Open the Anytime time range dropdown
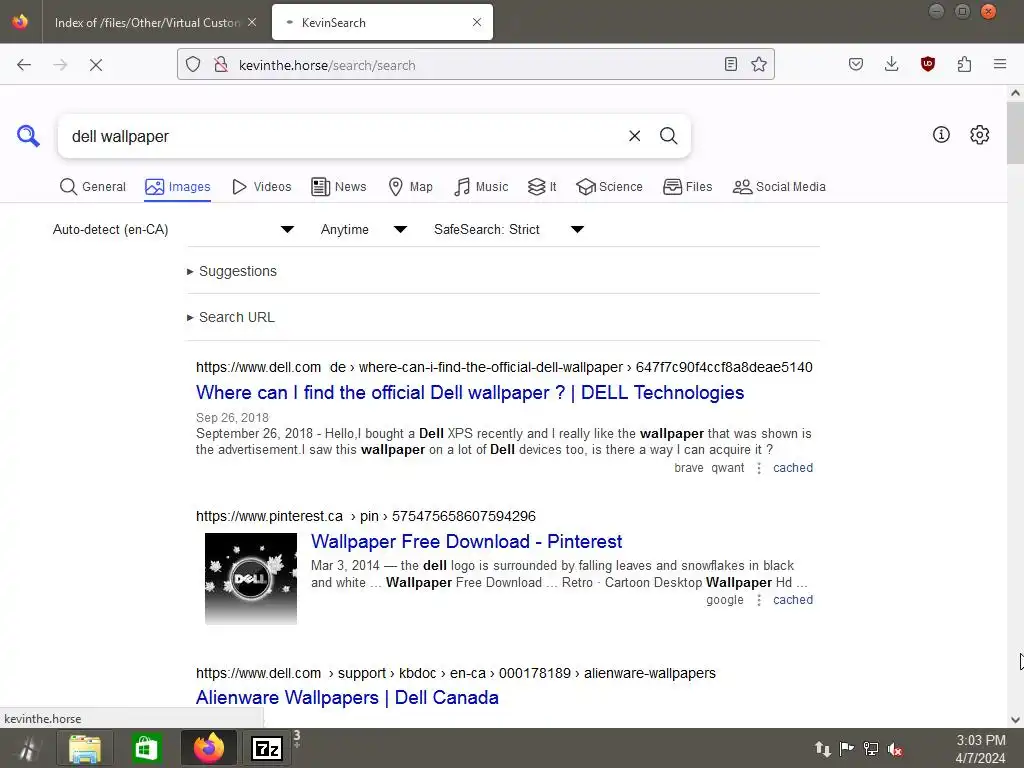This screenshot has height=768, width=1024. 364,229
